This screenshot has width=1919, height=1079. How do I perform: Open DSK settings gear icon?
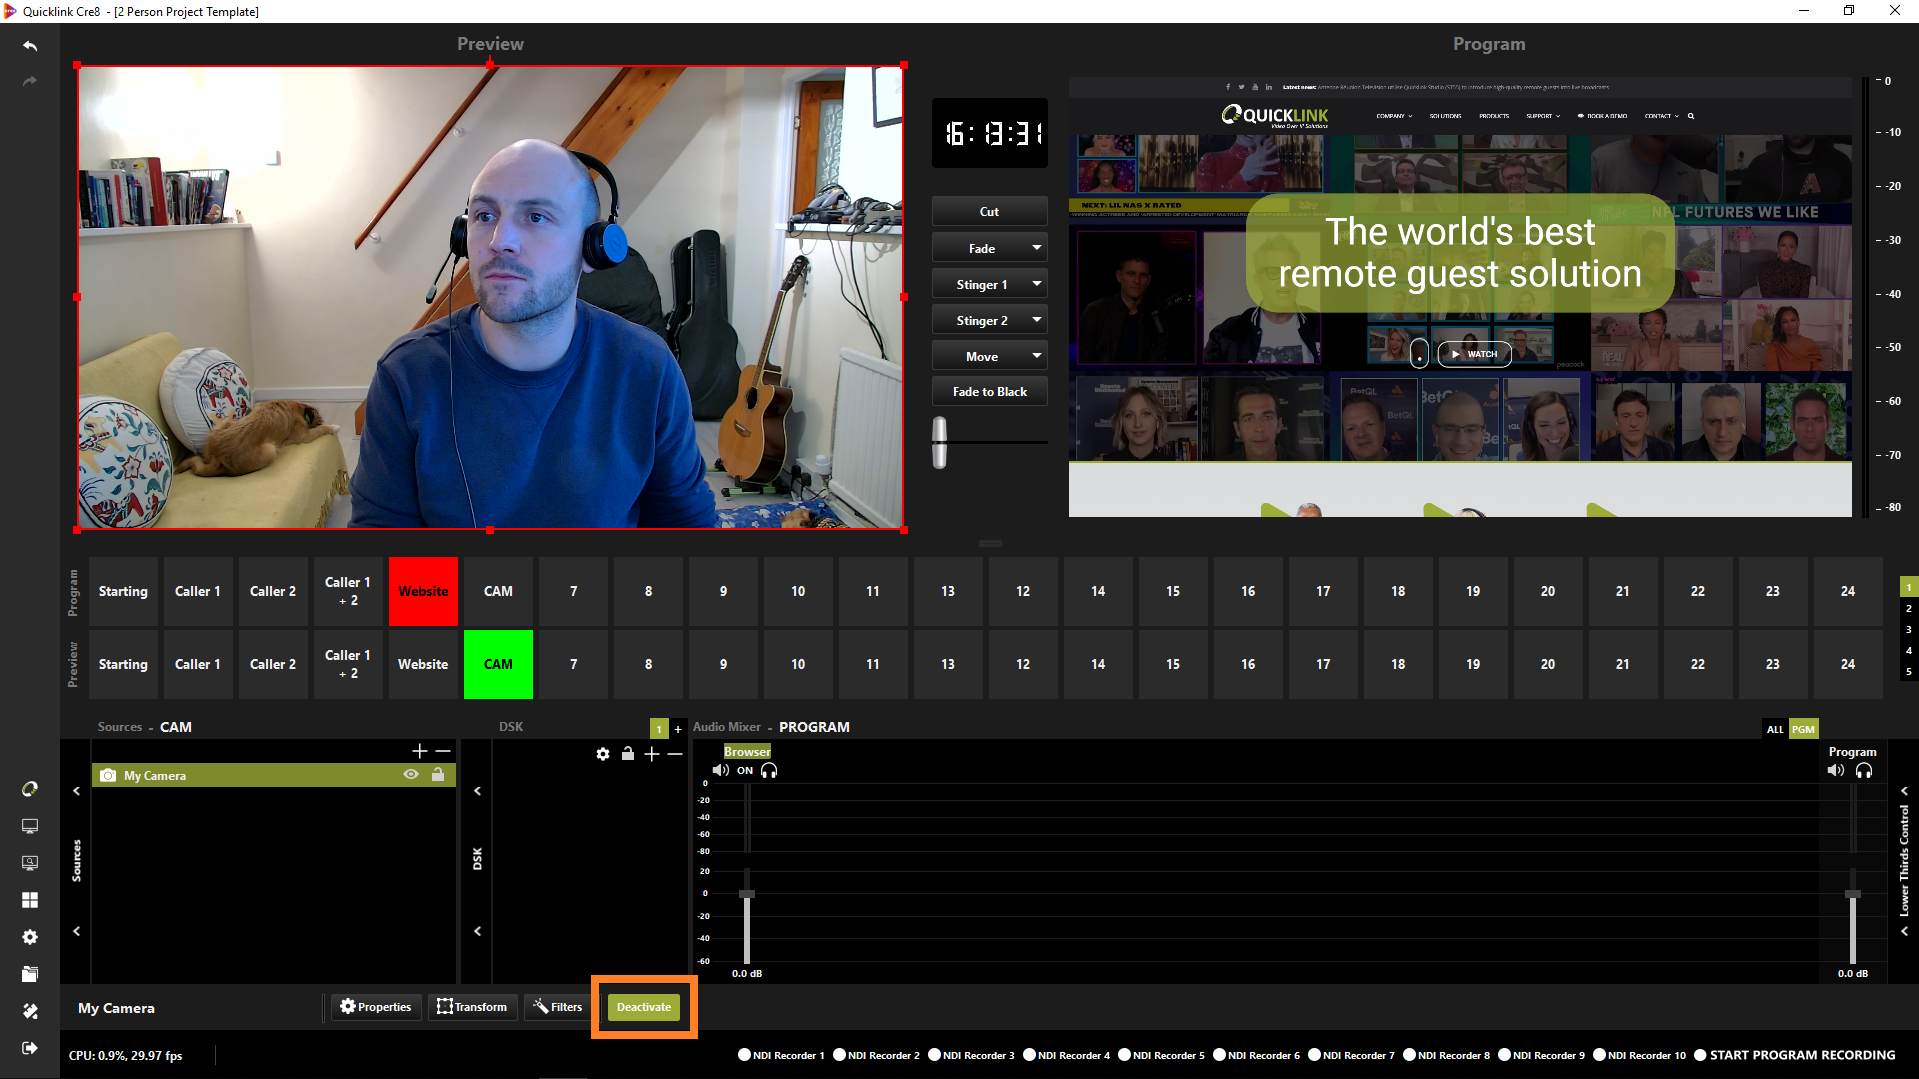click(603, 754)
